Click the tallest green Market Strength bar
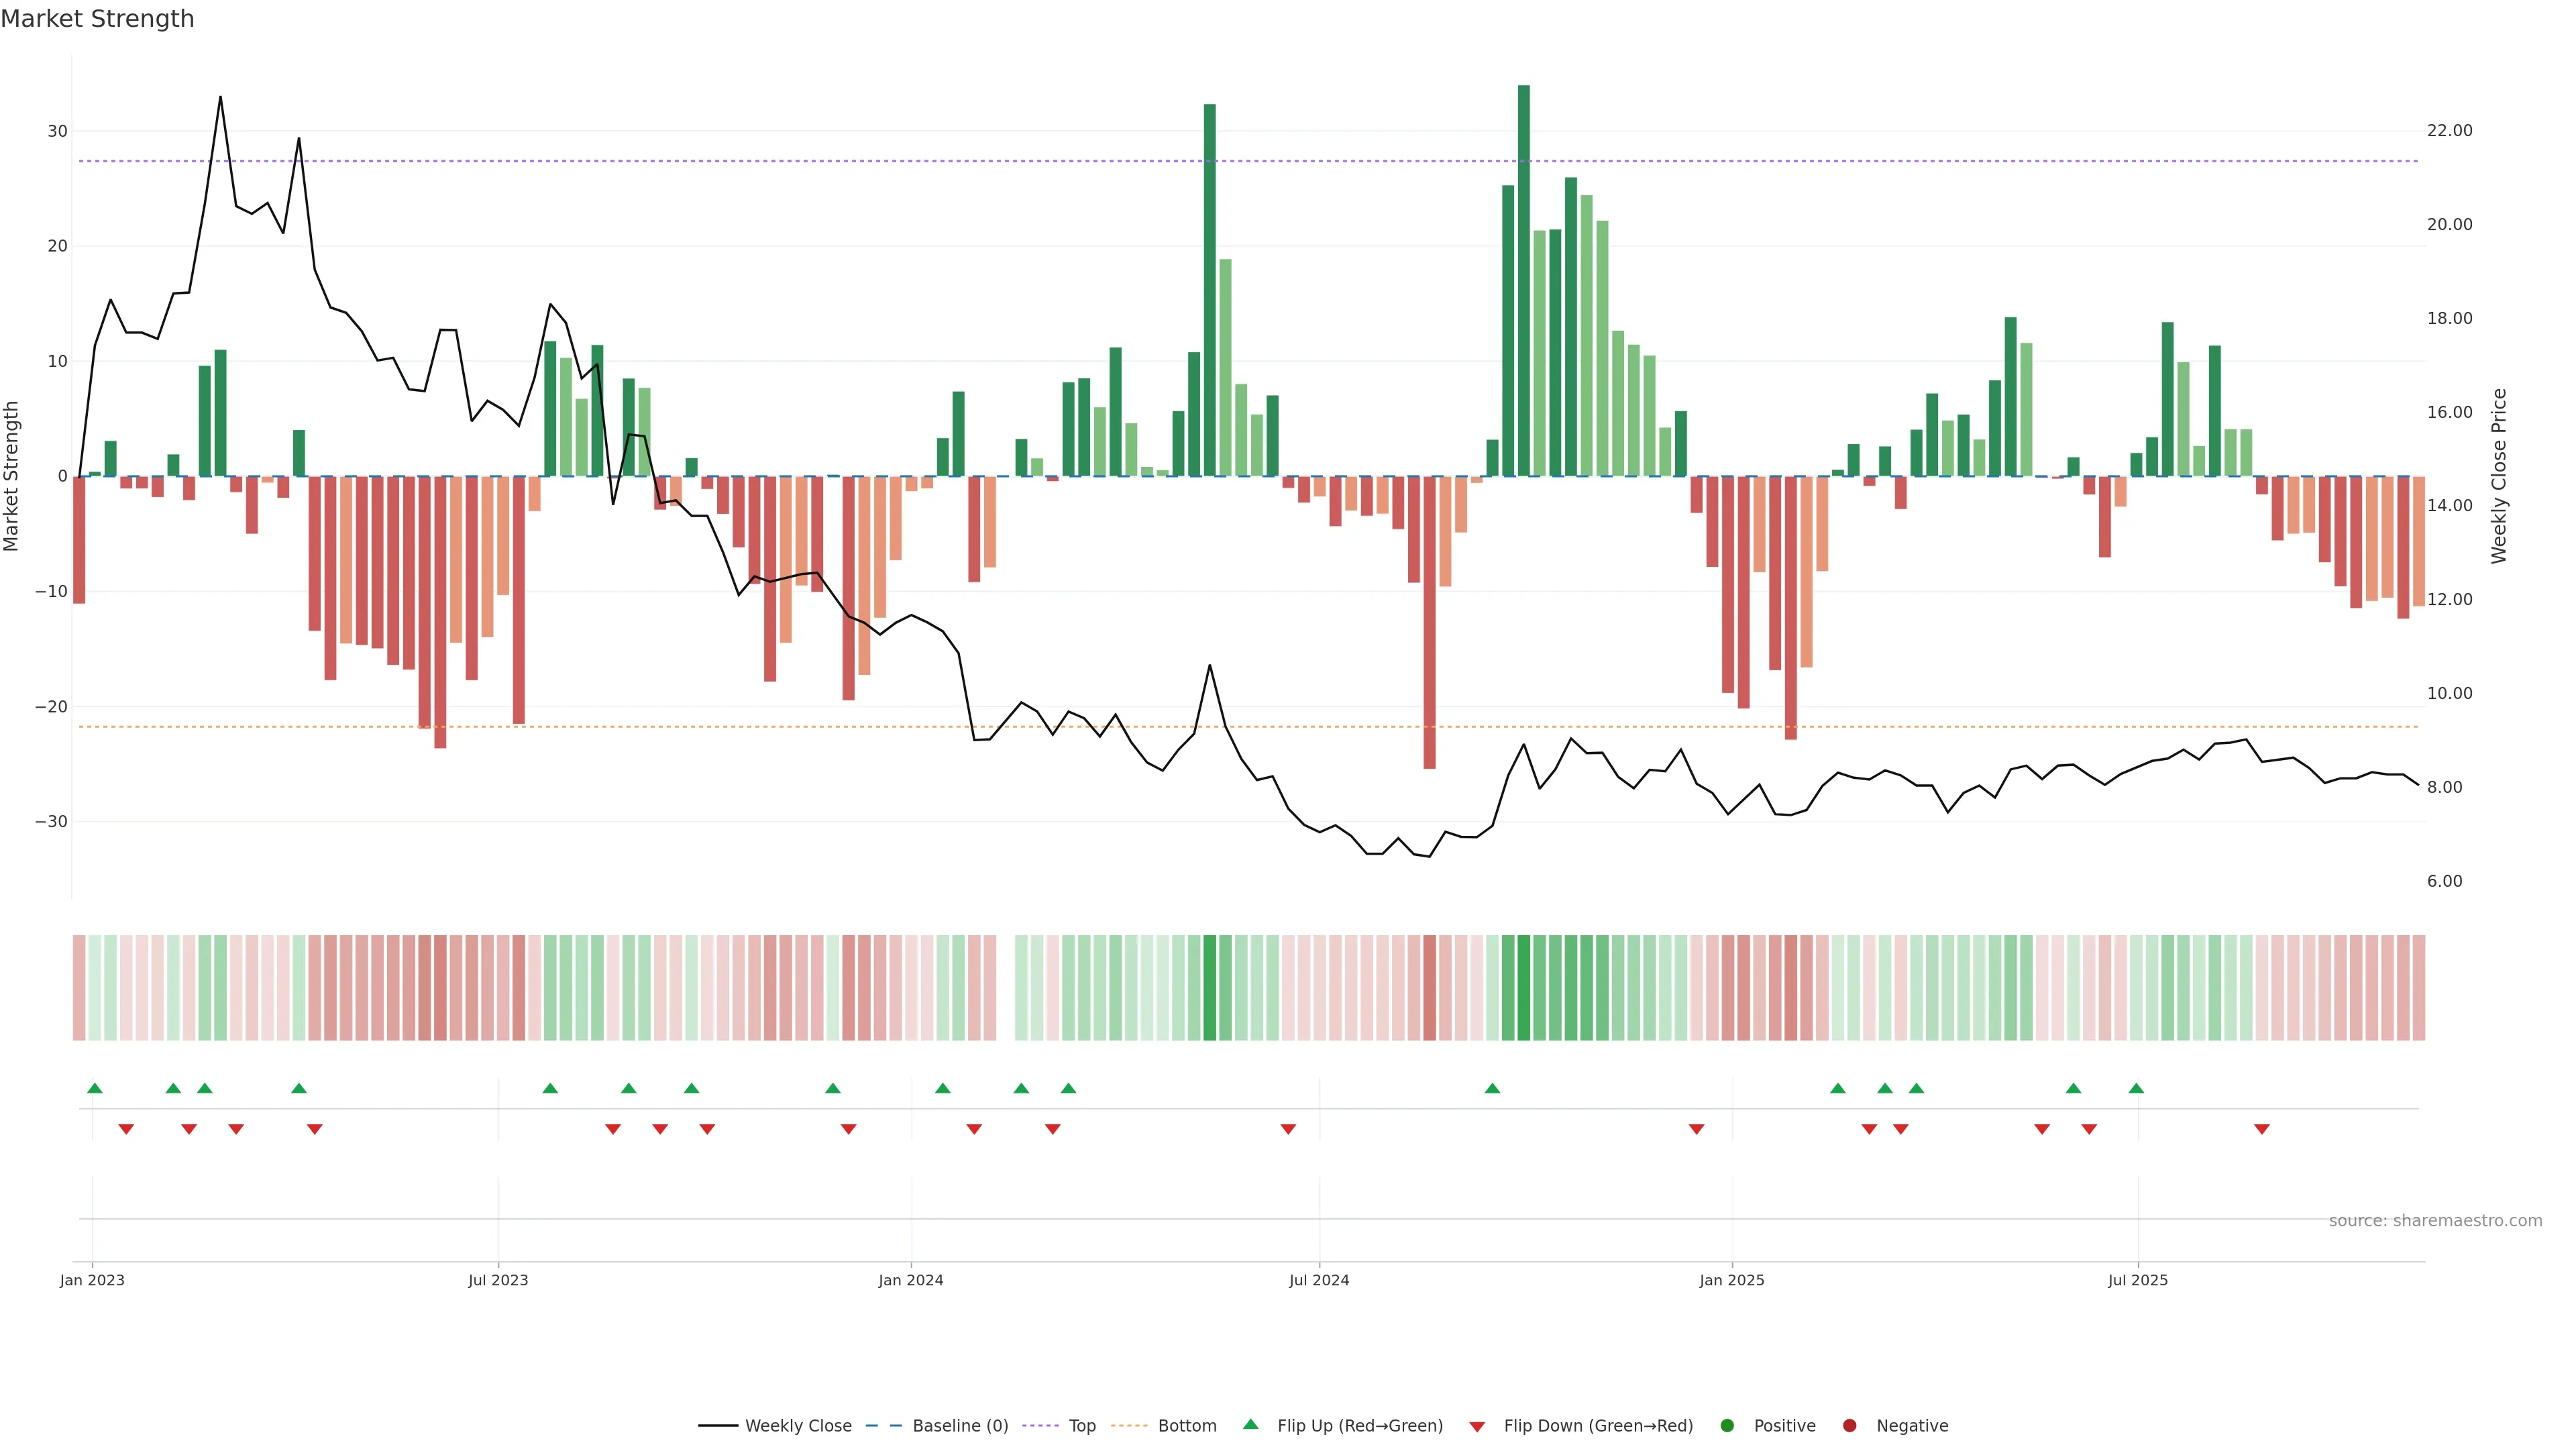2576x1449 pixels. tap(1523, 280)
